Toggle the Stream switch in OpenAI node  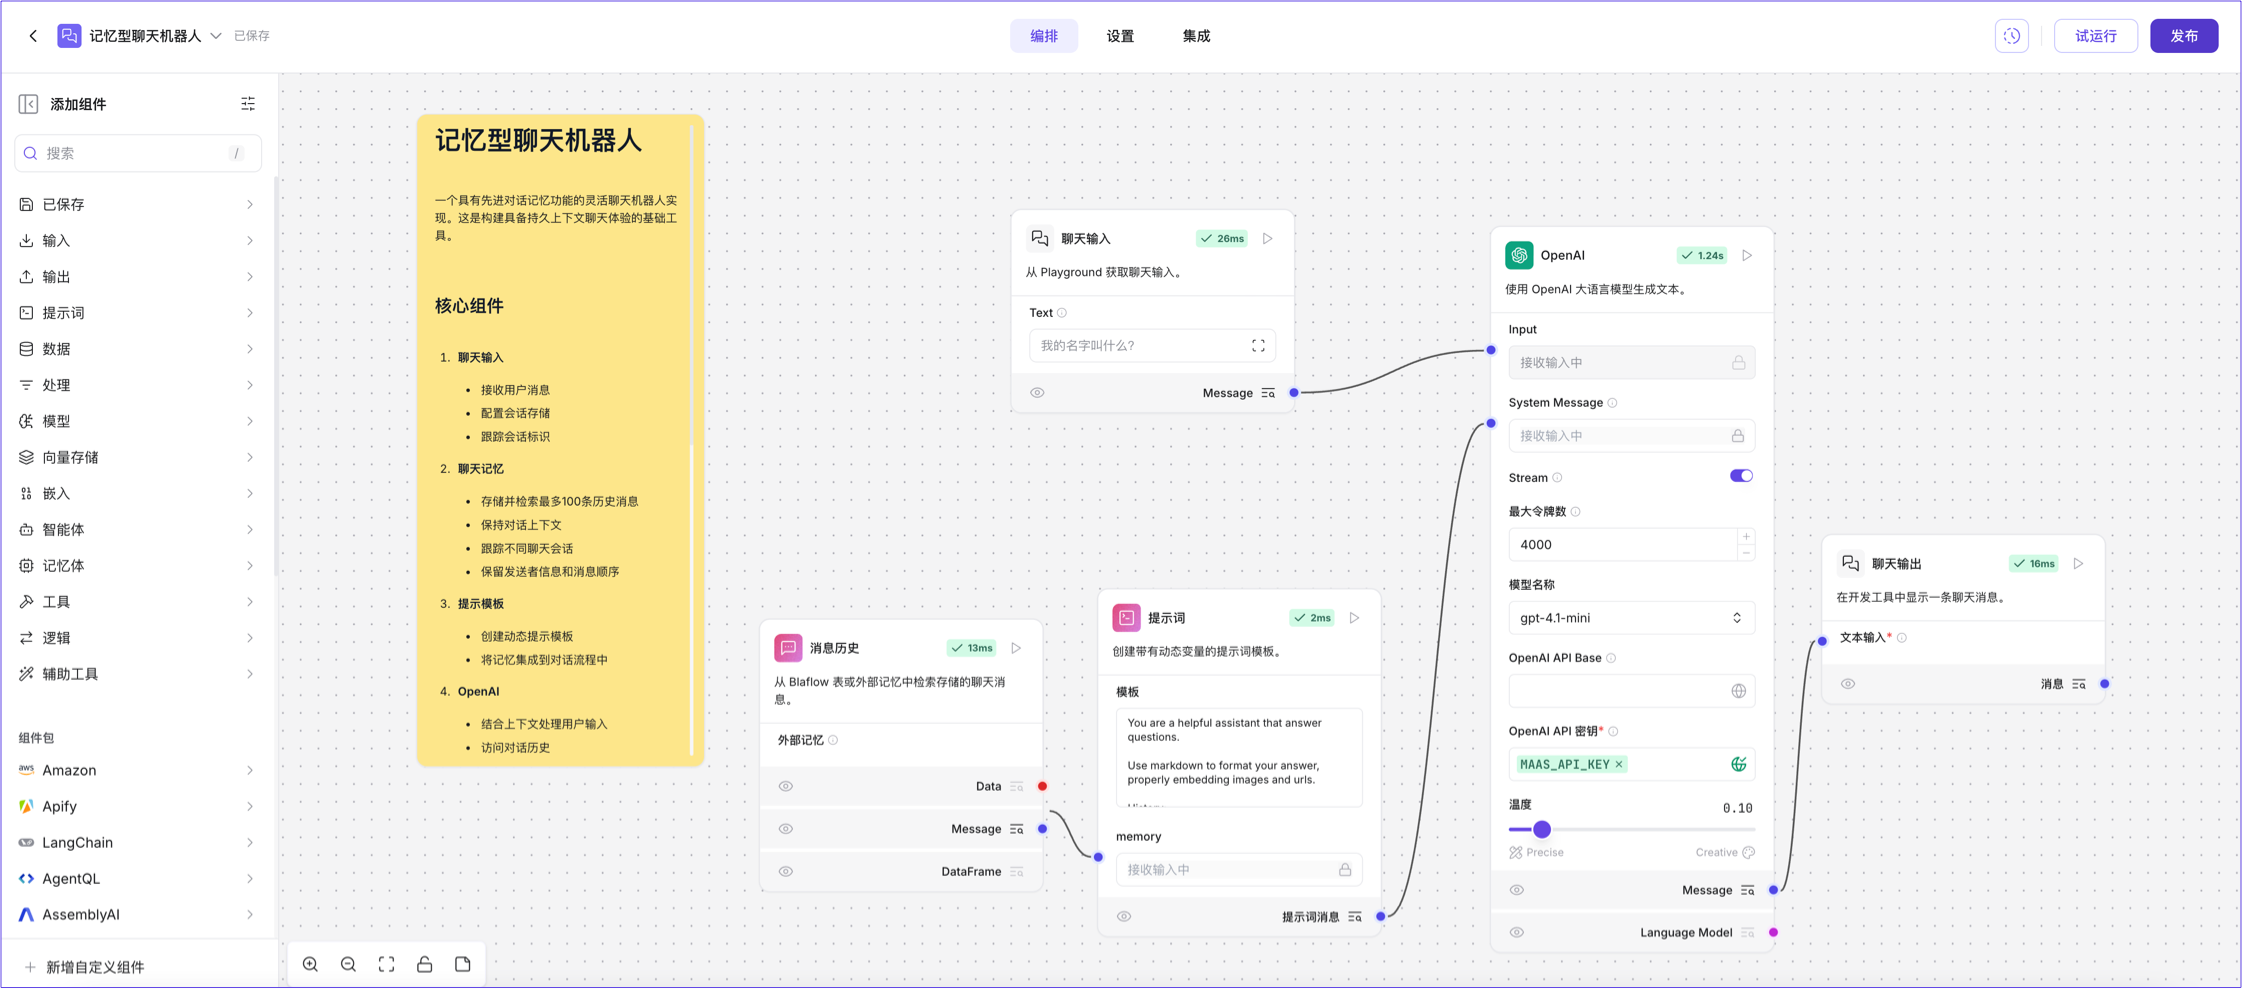point(1741,476)
